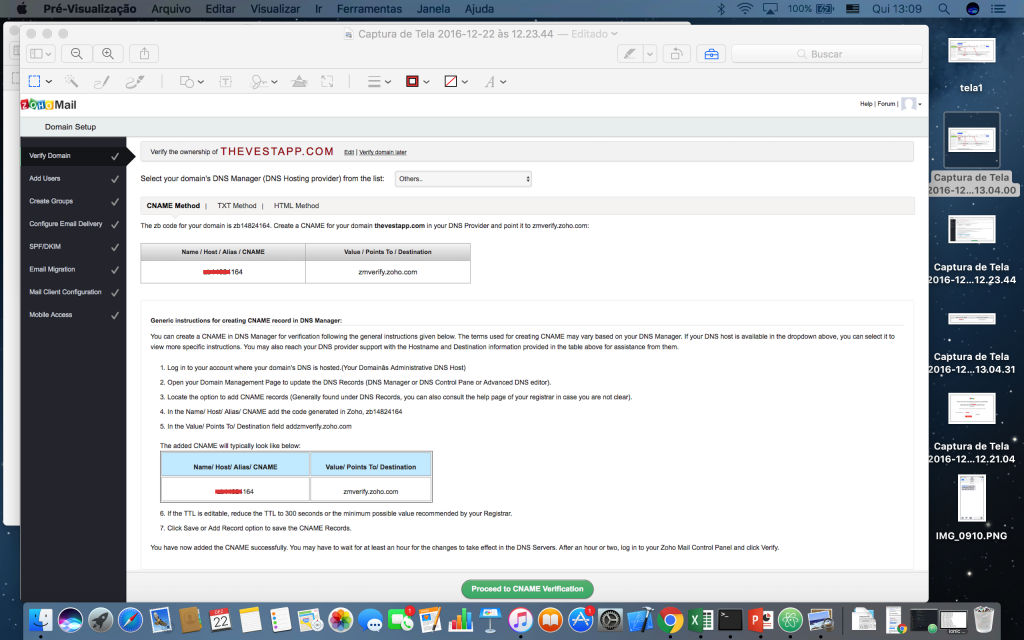Image resolution: width=1024 pixels, height=640 pixels.
Task: Open the Sign signature tool
Action: 259,82
